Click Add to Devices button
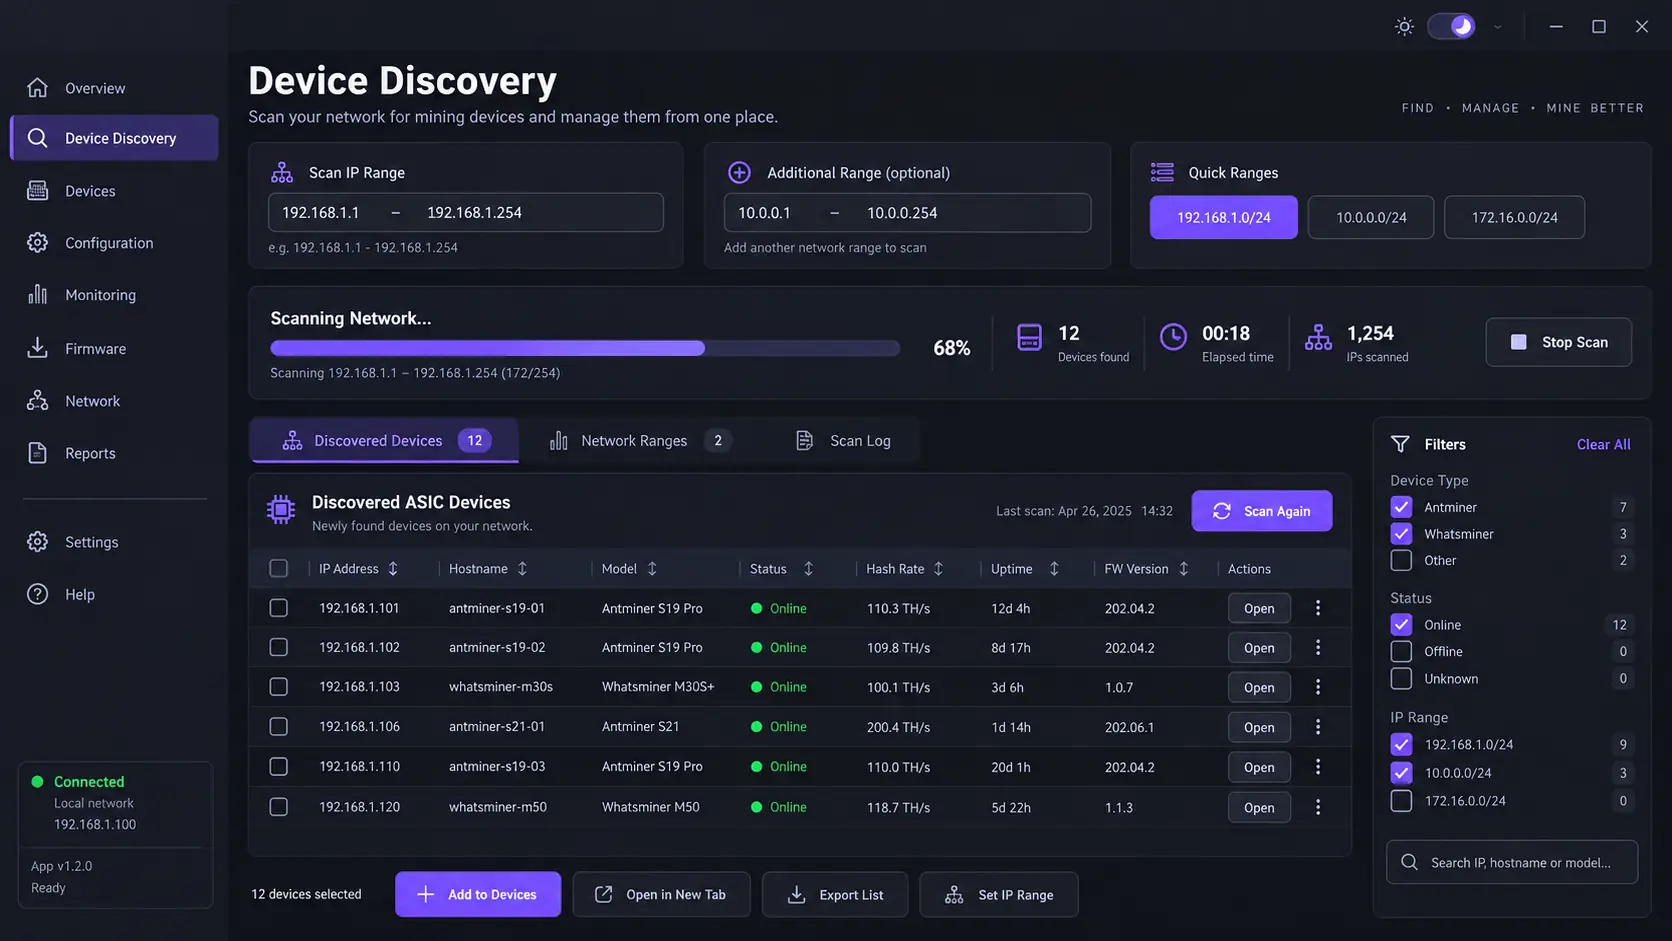Viewport: 1672px width, 941px height. [x=478, y=894]
